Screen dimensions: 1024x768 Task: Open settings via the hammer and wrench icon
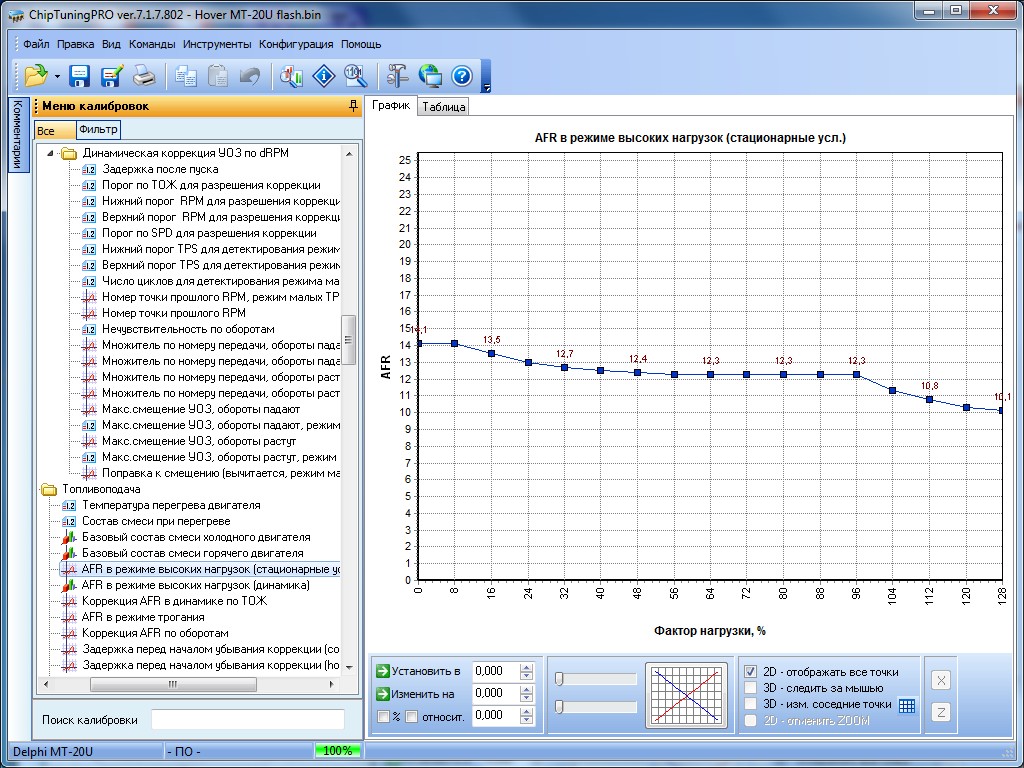(x=398, y=76)
